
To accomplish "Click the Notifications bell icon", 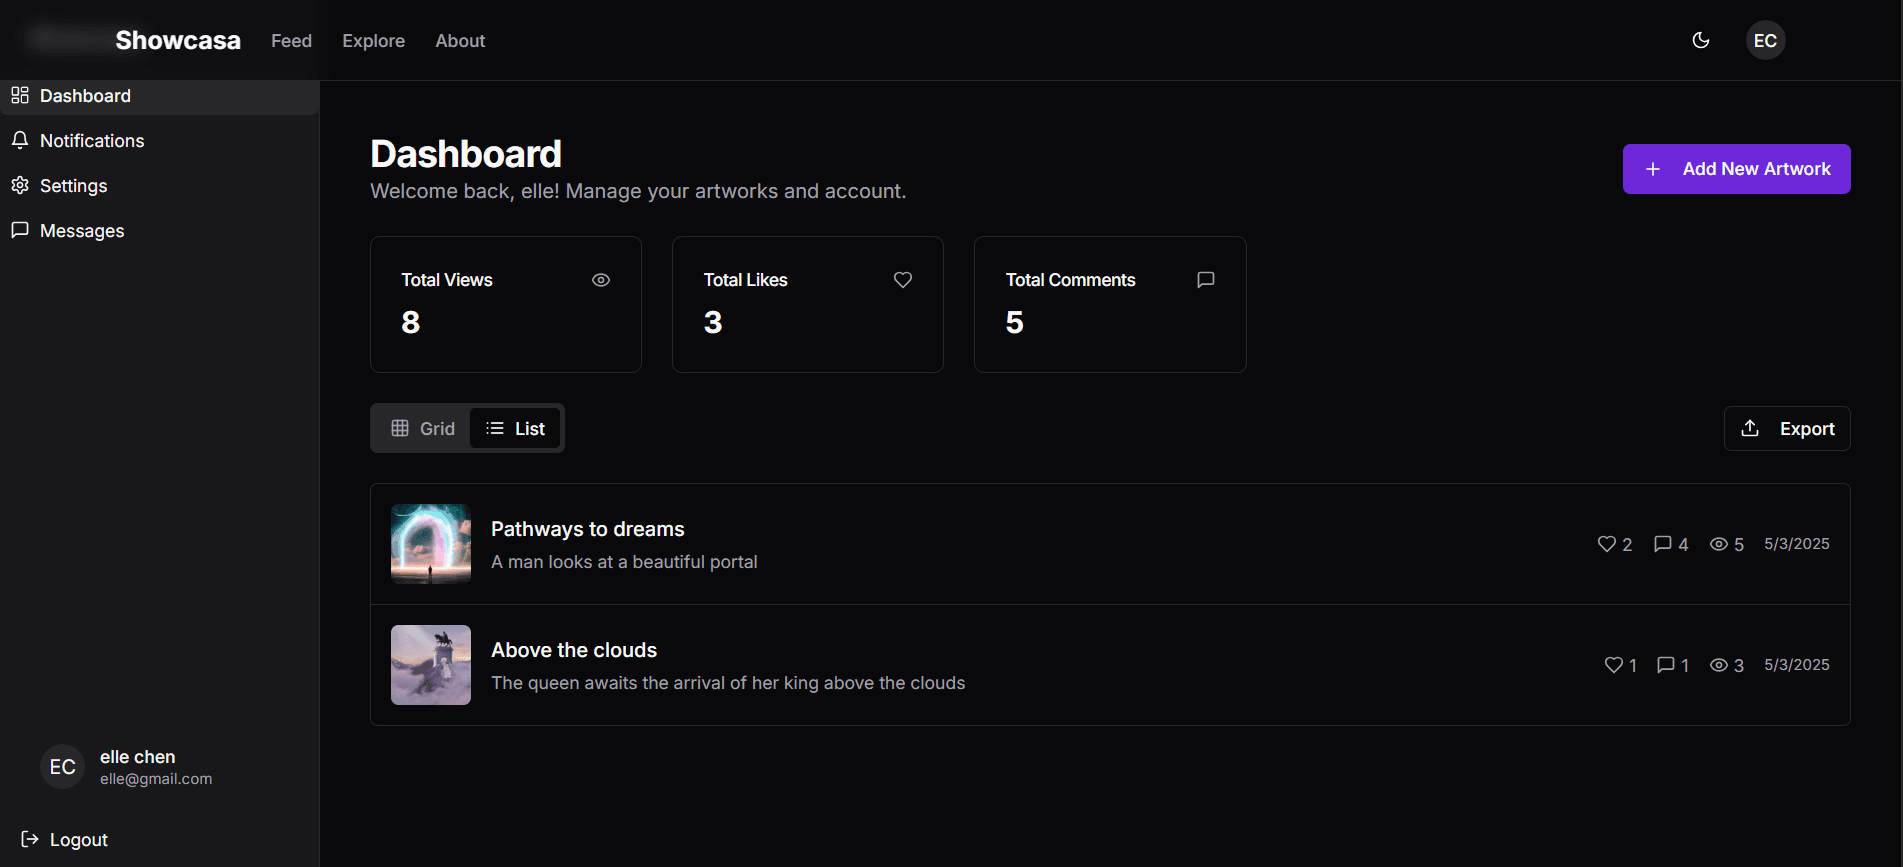I will click(20, 140).
